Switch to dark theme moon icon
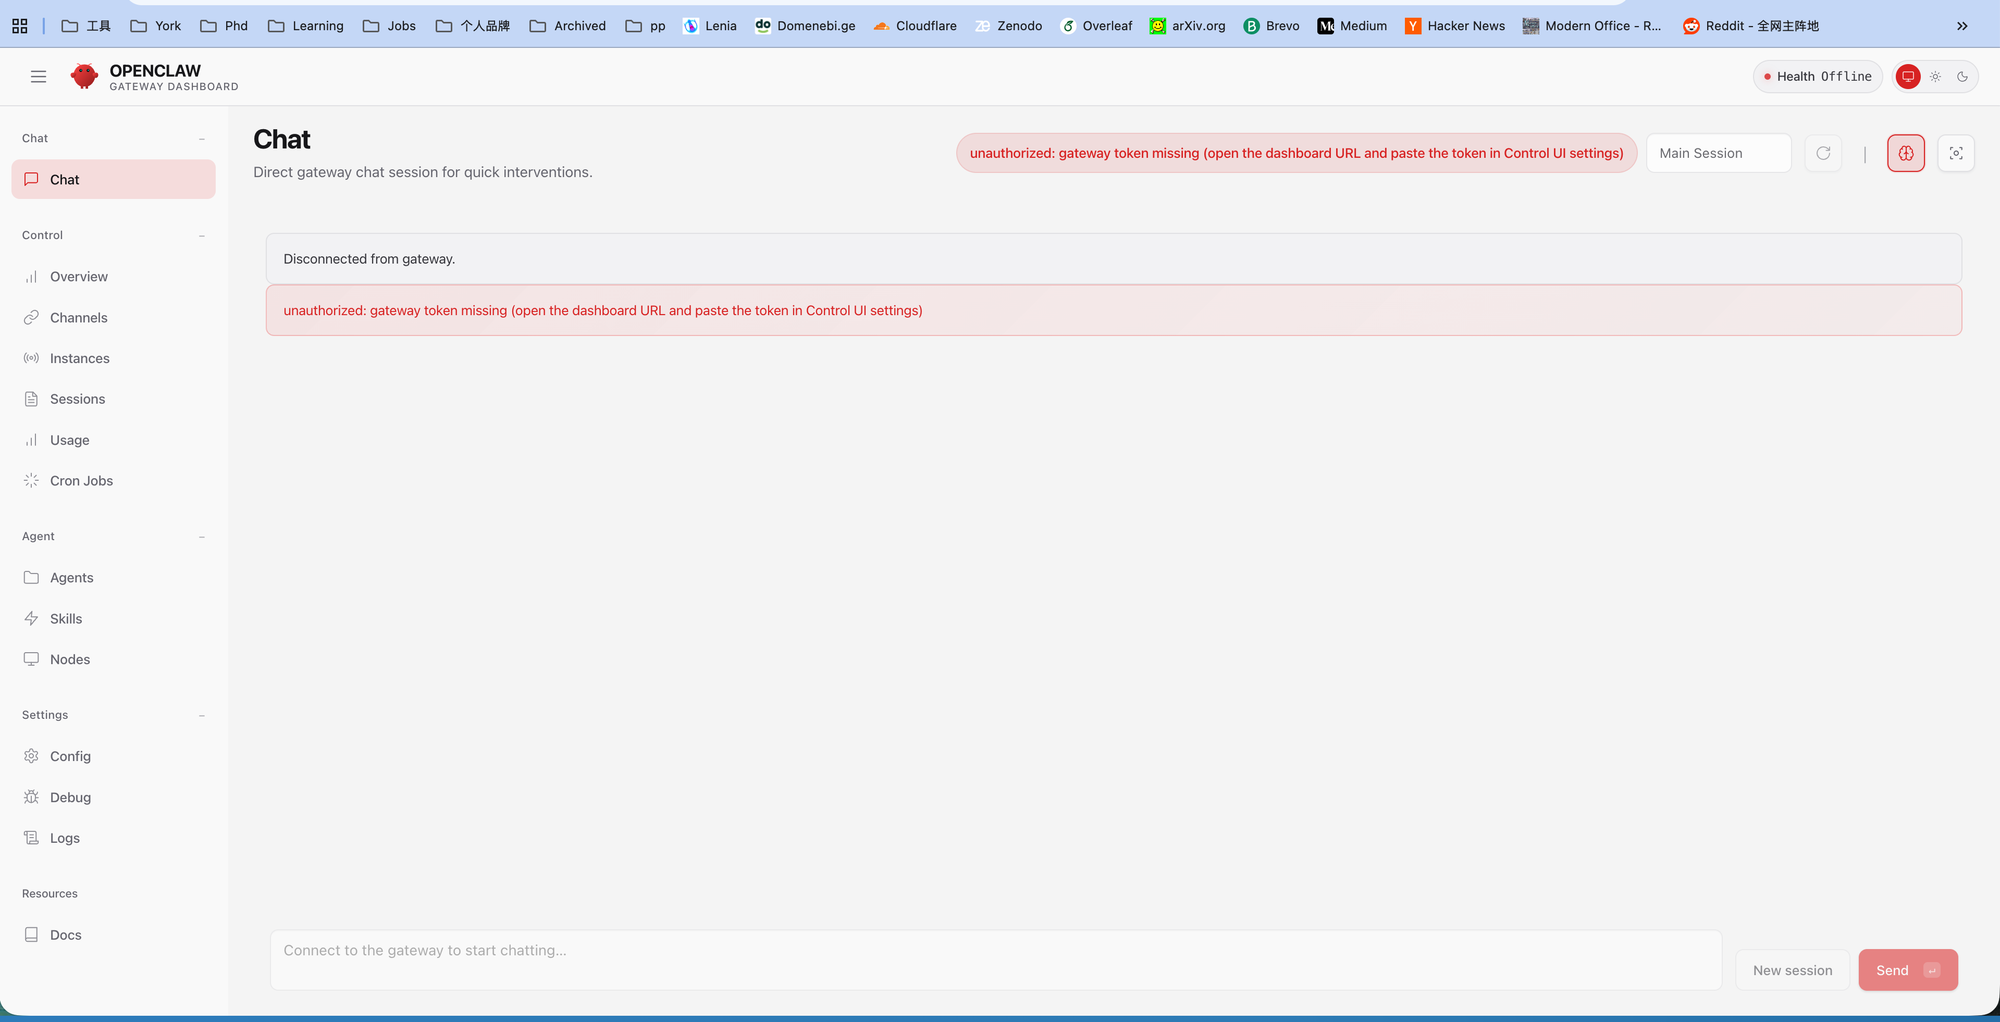Viewport: 2000px width, 1022px height. (1962, 77)
